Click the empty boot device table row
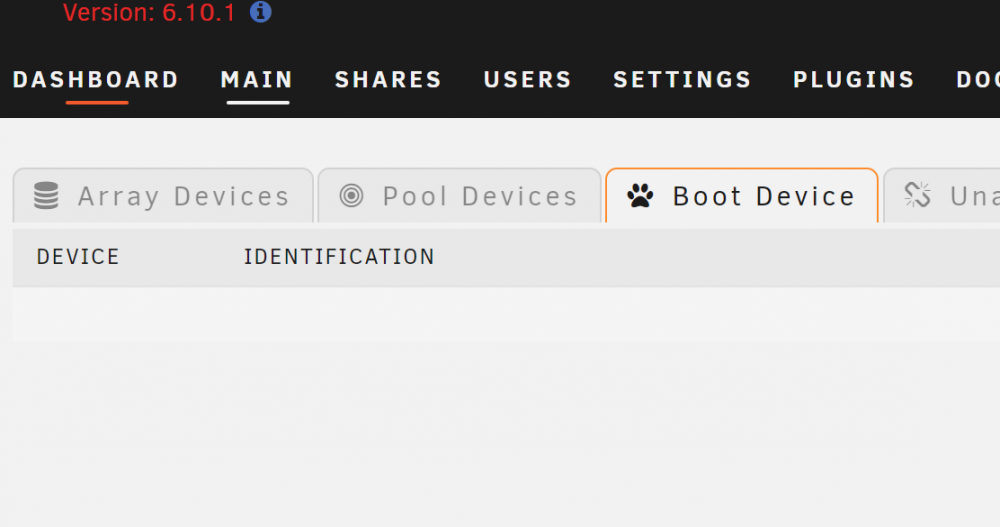This screenshot has height=527, width=1000. tap(506, 314)
